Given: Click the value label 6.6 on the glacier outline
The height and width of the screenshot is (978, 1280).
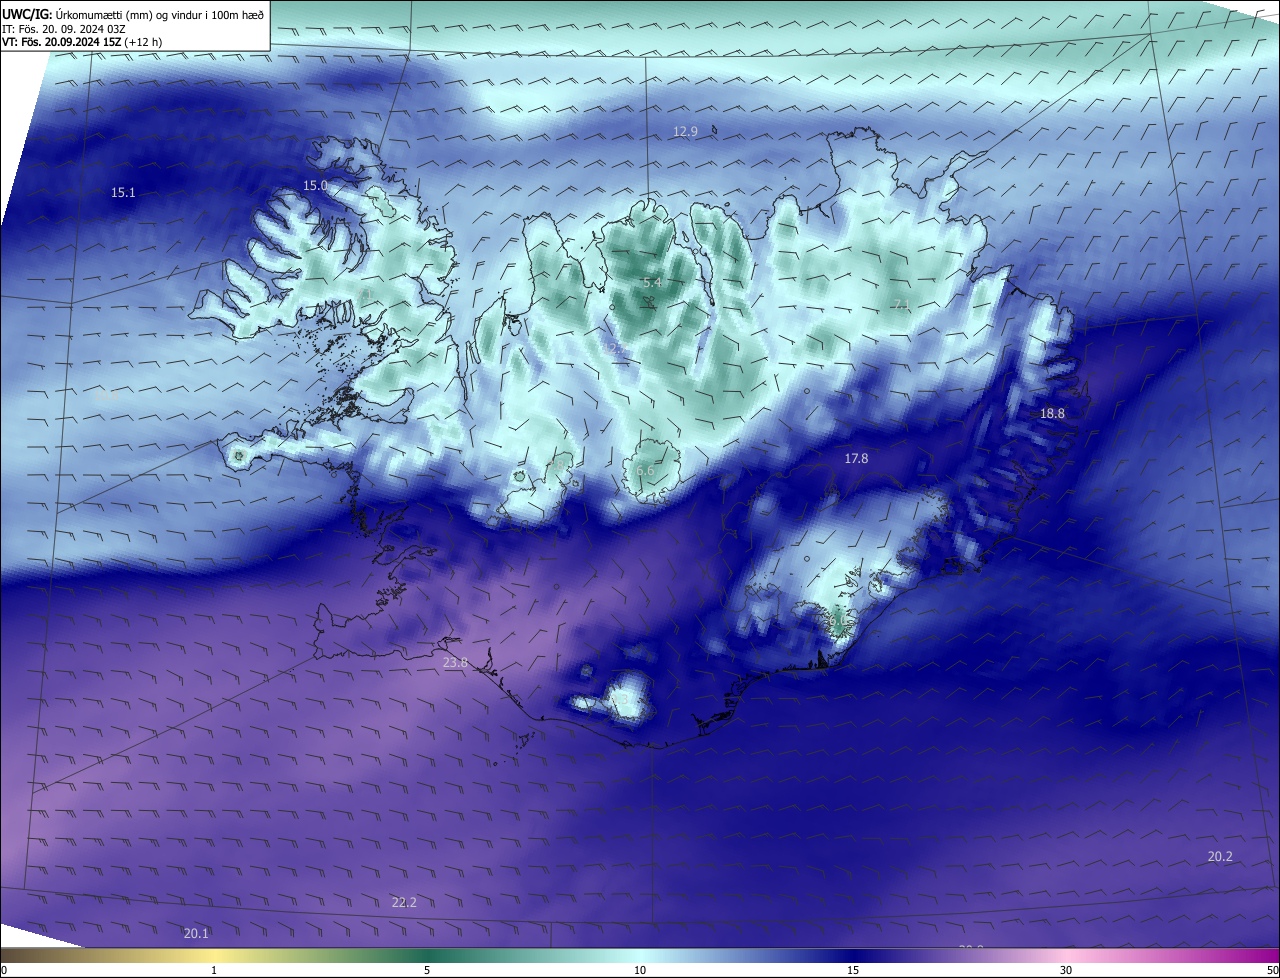Looking at the screenshot, I should 645,470.
